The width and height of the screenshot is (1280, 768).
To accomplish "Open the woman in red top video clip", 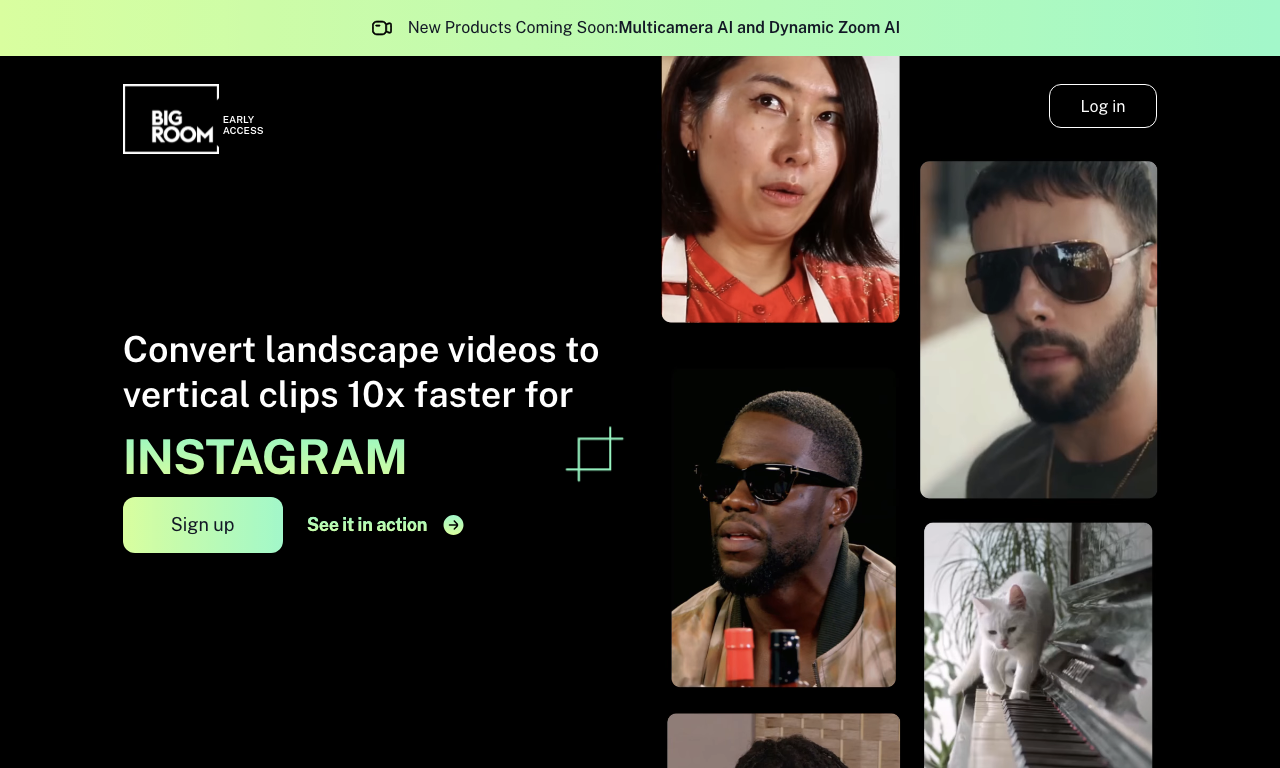I will 781,189.
